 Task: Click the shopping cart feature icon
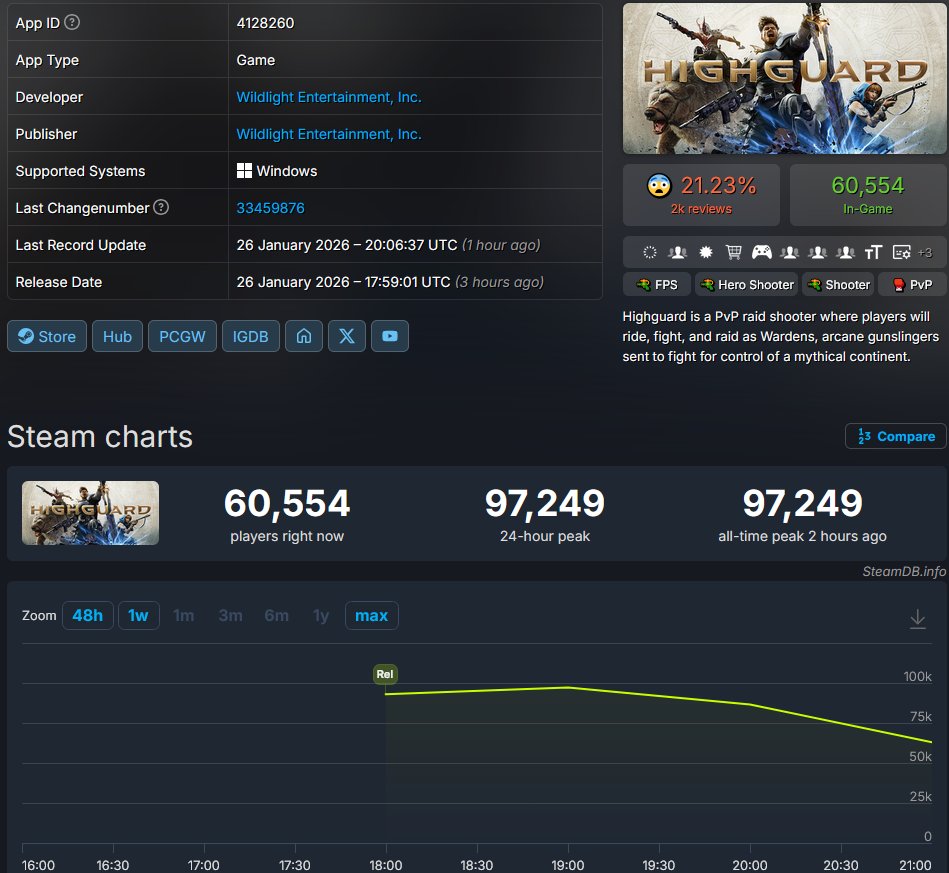pyautogui.click(x=734, y=252)
